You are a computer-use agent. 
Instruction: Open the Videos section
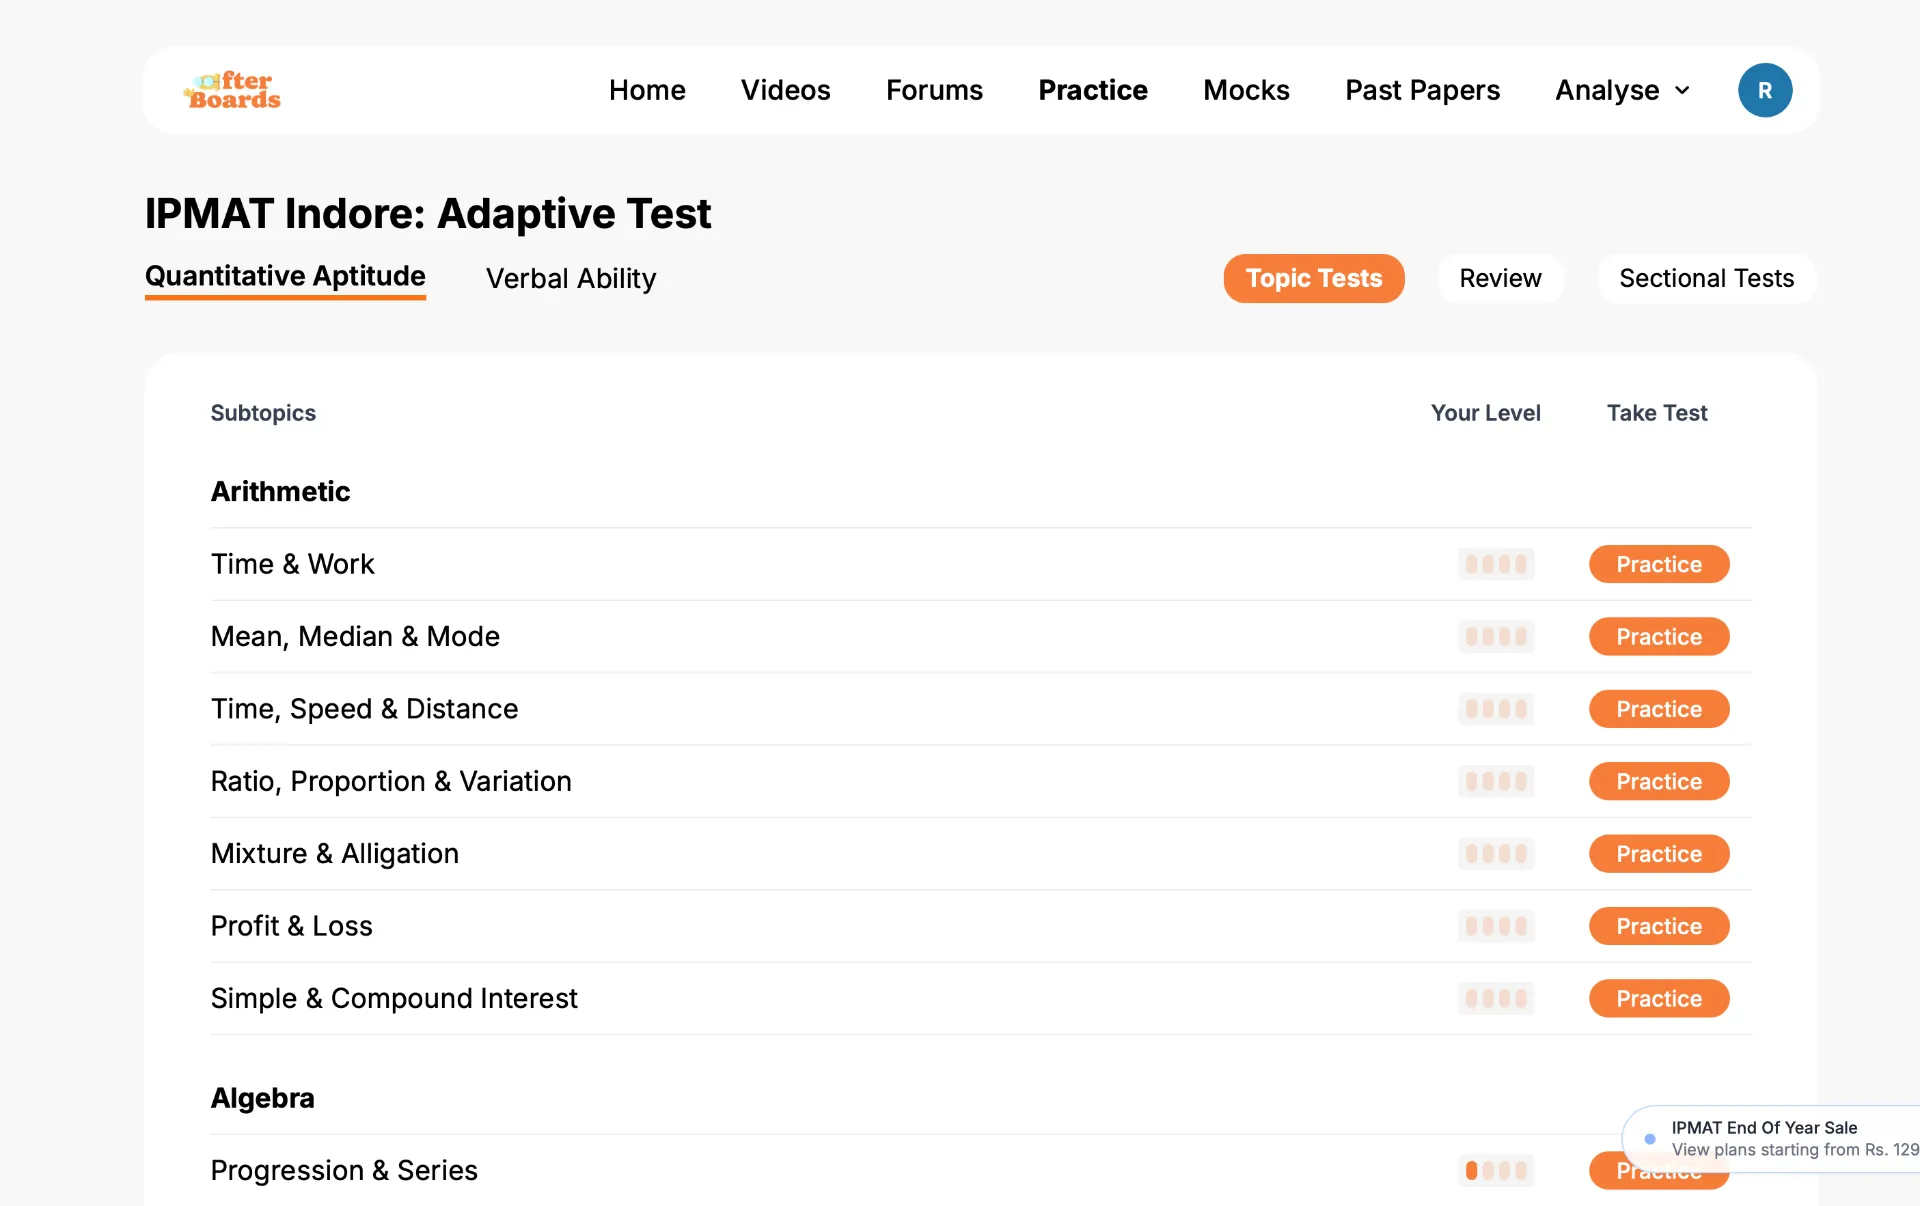[785, 90]
